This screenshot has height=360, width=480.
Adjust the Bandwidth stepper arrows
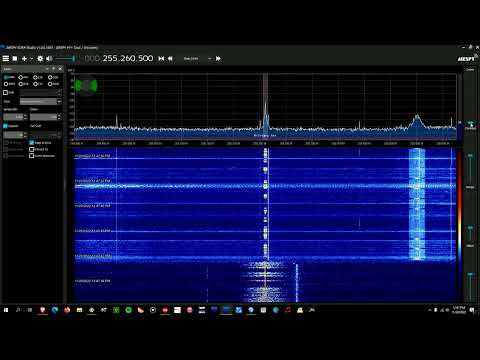pyautogui.click(x=26, y=117)
